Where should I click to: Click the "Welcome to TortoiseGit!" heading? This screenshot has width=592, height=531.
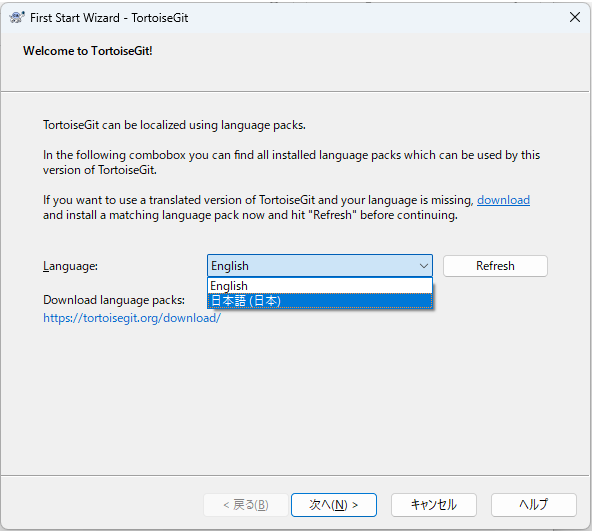88,51
